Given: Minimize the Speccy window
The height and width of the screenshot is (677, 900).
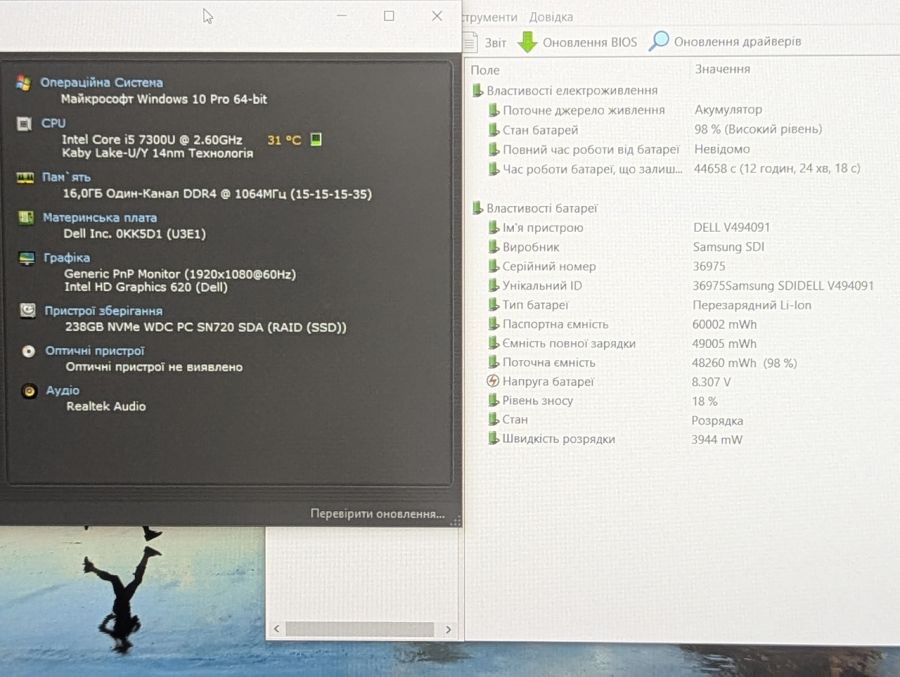Looking at the screenshot, I should click(342, 16).
